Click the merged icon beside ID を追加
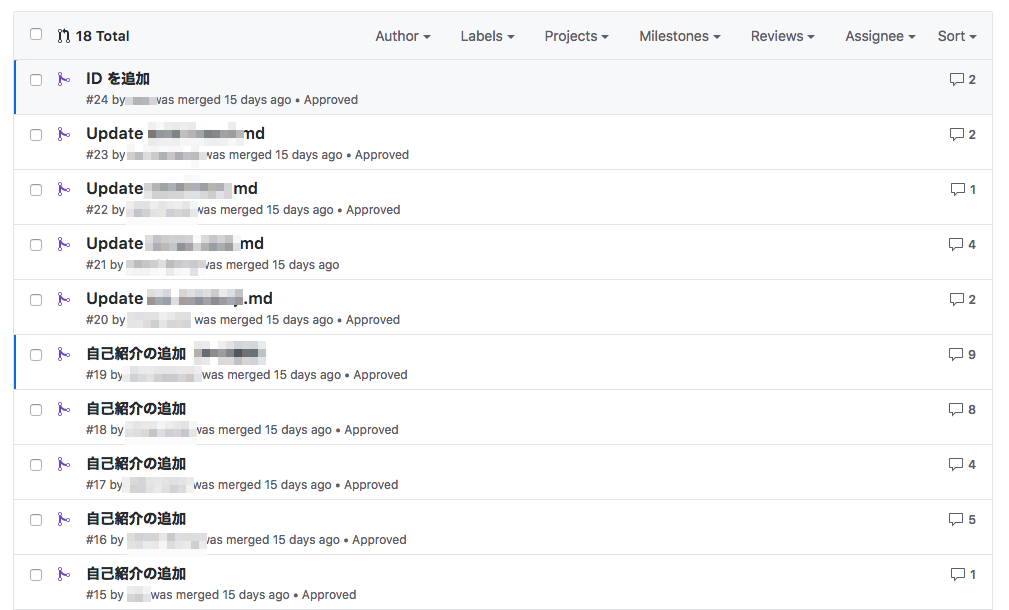Screen dimensions: 1009x610 [63, 79]
